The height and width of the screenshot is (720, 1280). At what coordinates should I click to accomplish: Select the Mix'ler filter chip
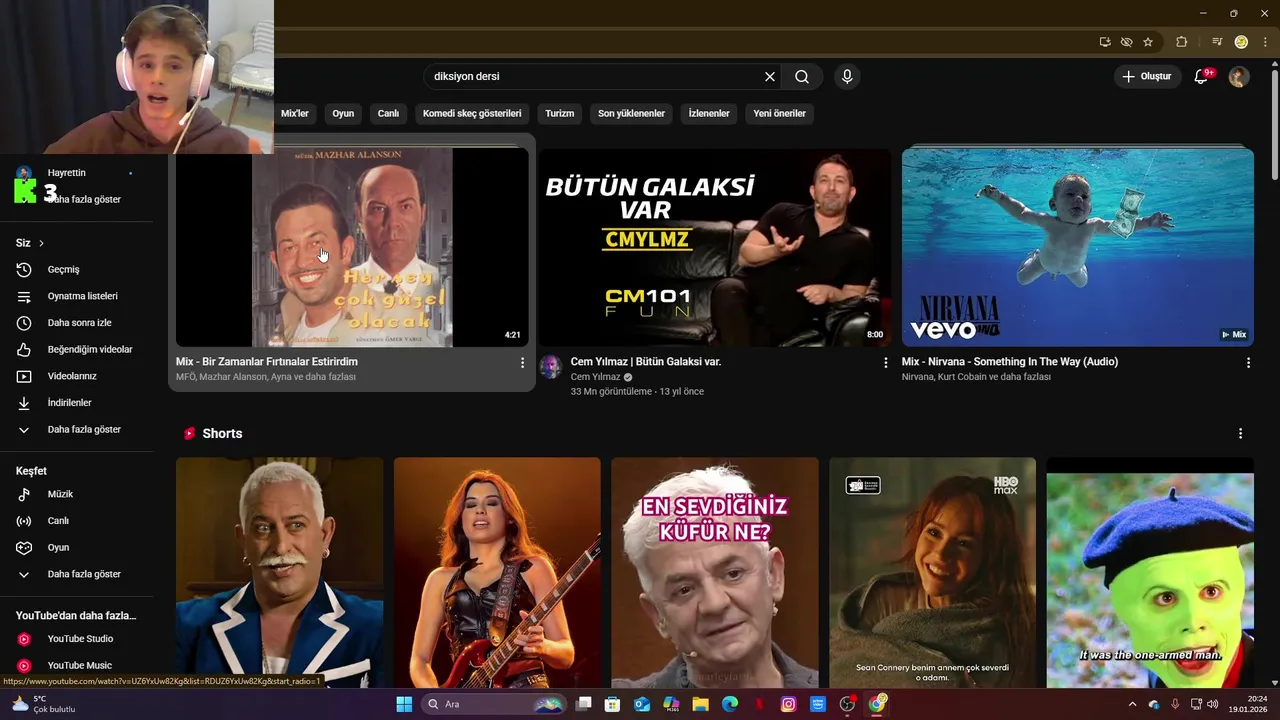[x=295, y=114]
